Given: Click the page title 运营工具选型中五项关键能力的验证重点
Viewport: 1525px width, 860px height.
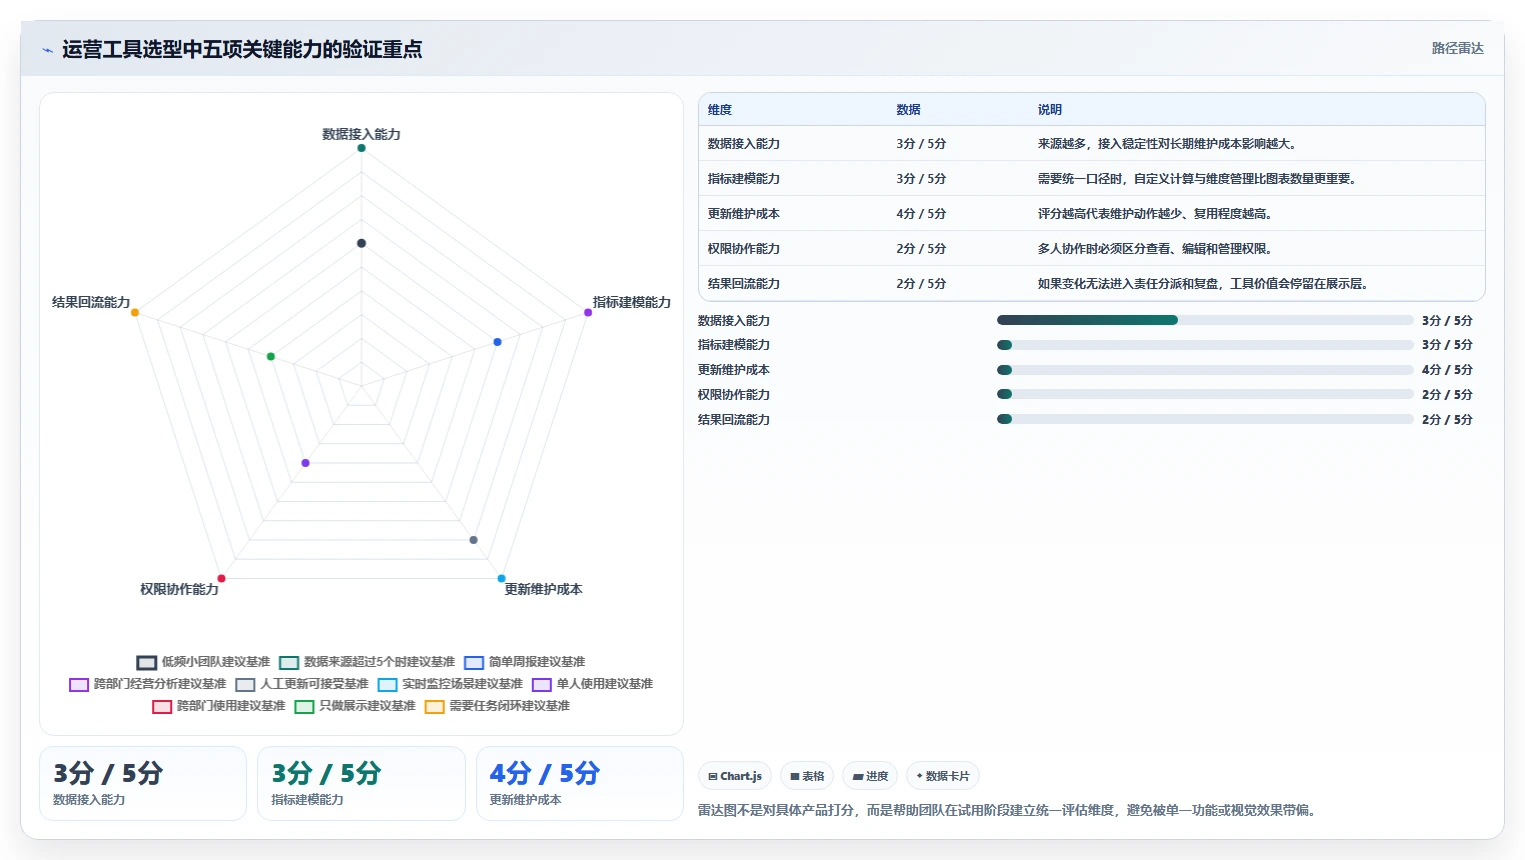Looking at the screenshot, I should coord(242,49).
